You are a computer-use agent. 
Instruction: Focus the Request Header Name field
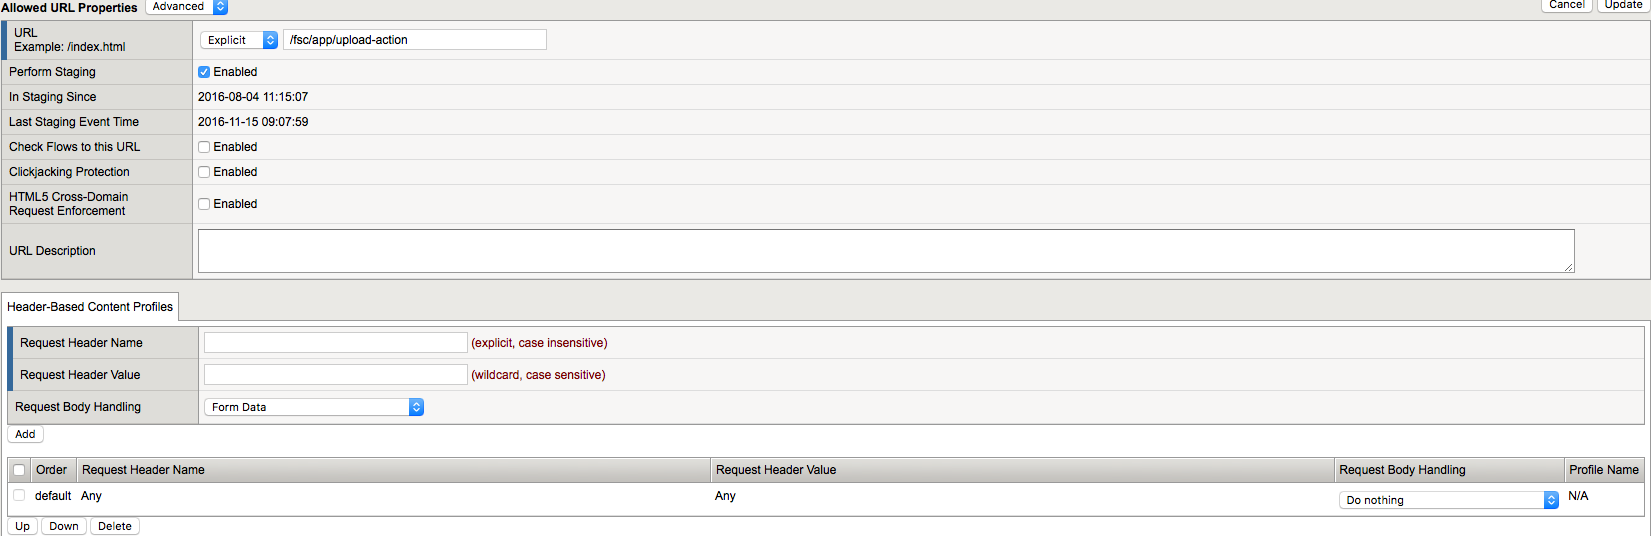pyautogui.click(x=336, y=343)
